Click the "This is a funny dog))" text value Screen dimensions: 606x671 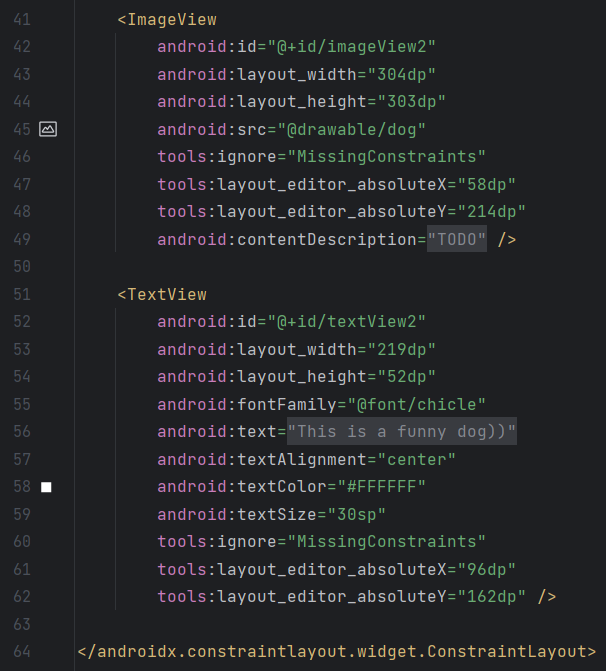point(402,431)
